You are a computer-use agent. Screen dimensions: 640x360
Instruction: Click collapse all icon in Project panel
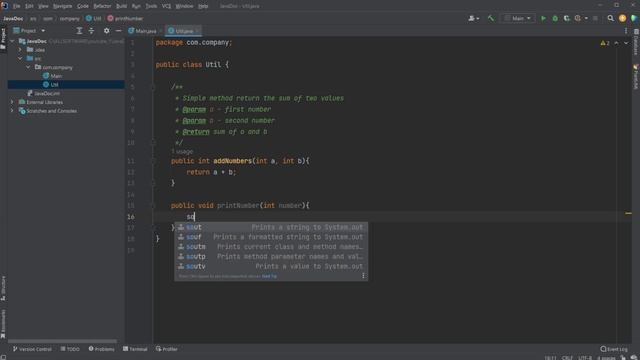pyautogui.click(x=91, y=31)
